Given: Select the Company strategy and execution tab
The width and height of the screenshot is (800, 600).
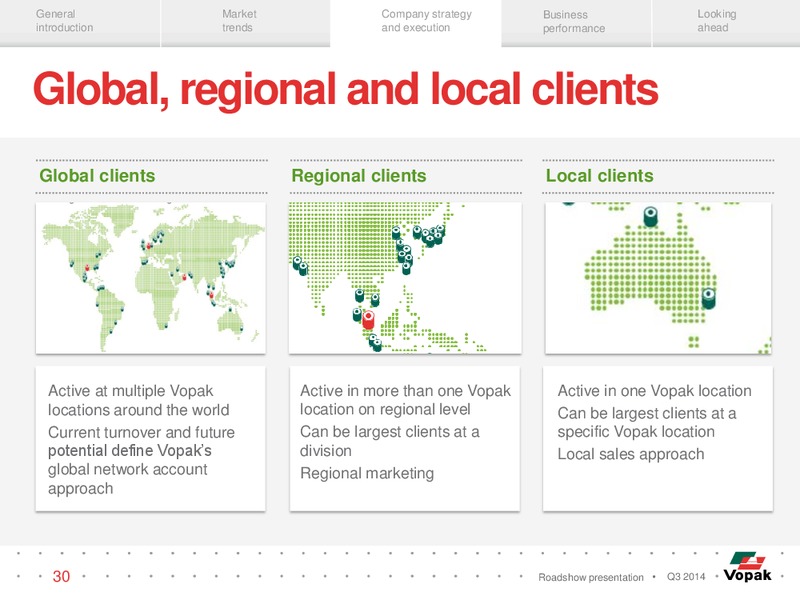Looking at the screenshot, I should coord(416,22).
